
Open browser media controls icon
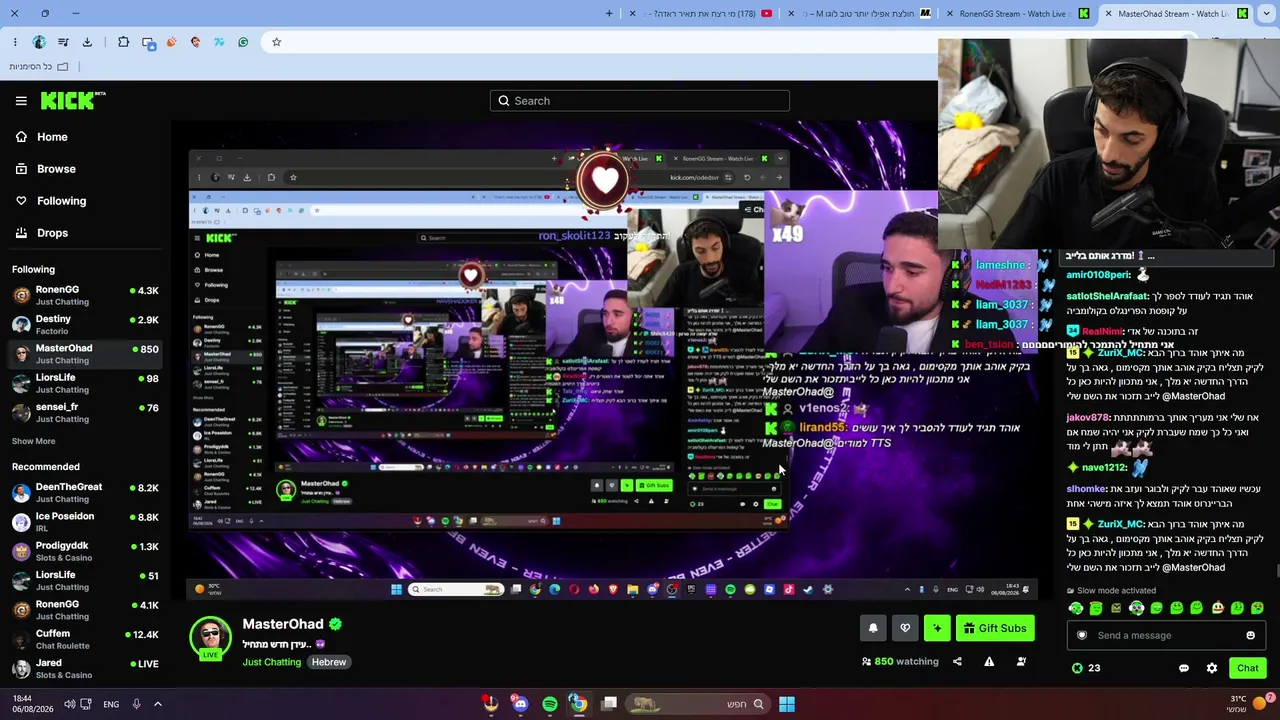point(63,42)
